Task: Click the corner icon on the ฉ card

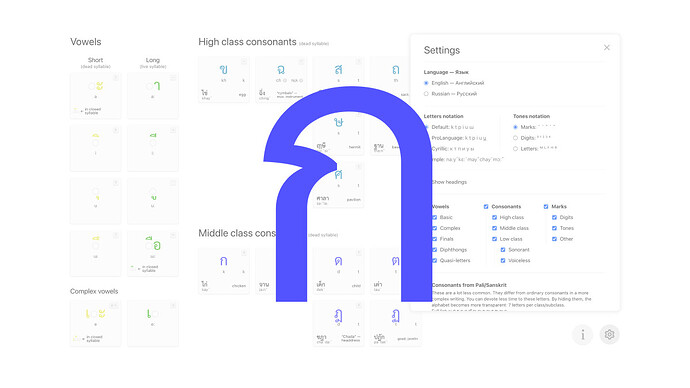Action: pos(301,62)
